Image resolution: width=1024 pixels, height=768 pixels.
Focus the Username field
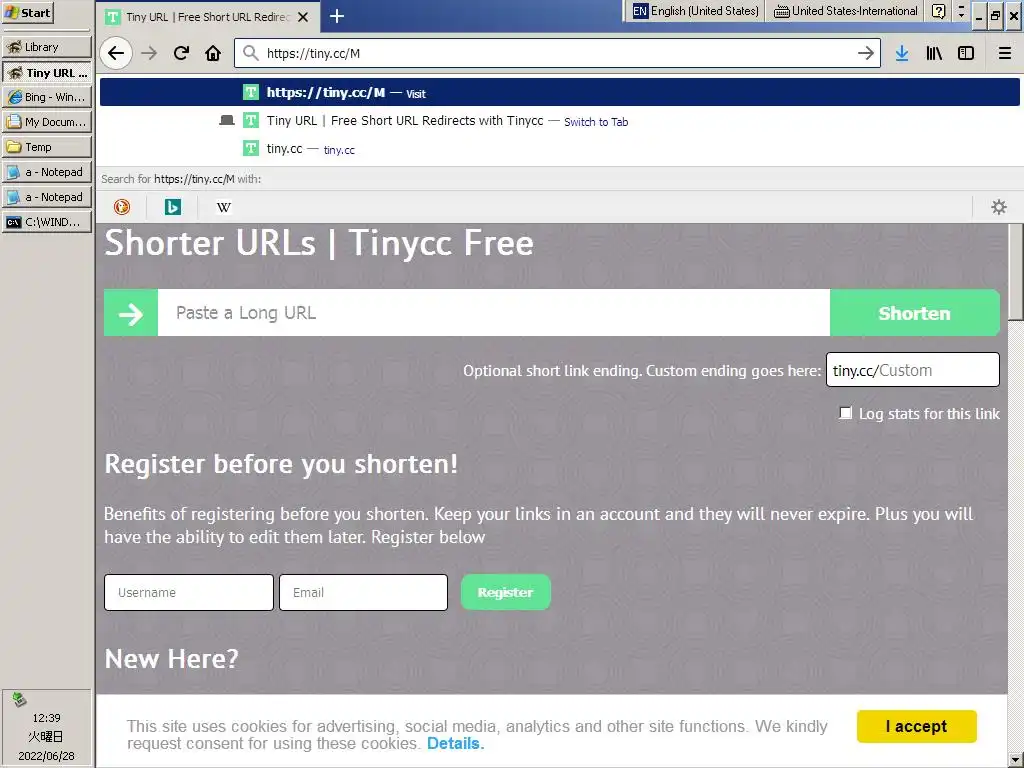pyautogui.click(x=189, y=592)
